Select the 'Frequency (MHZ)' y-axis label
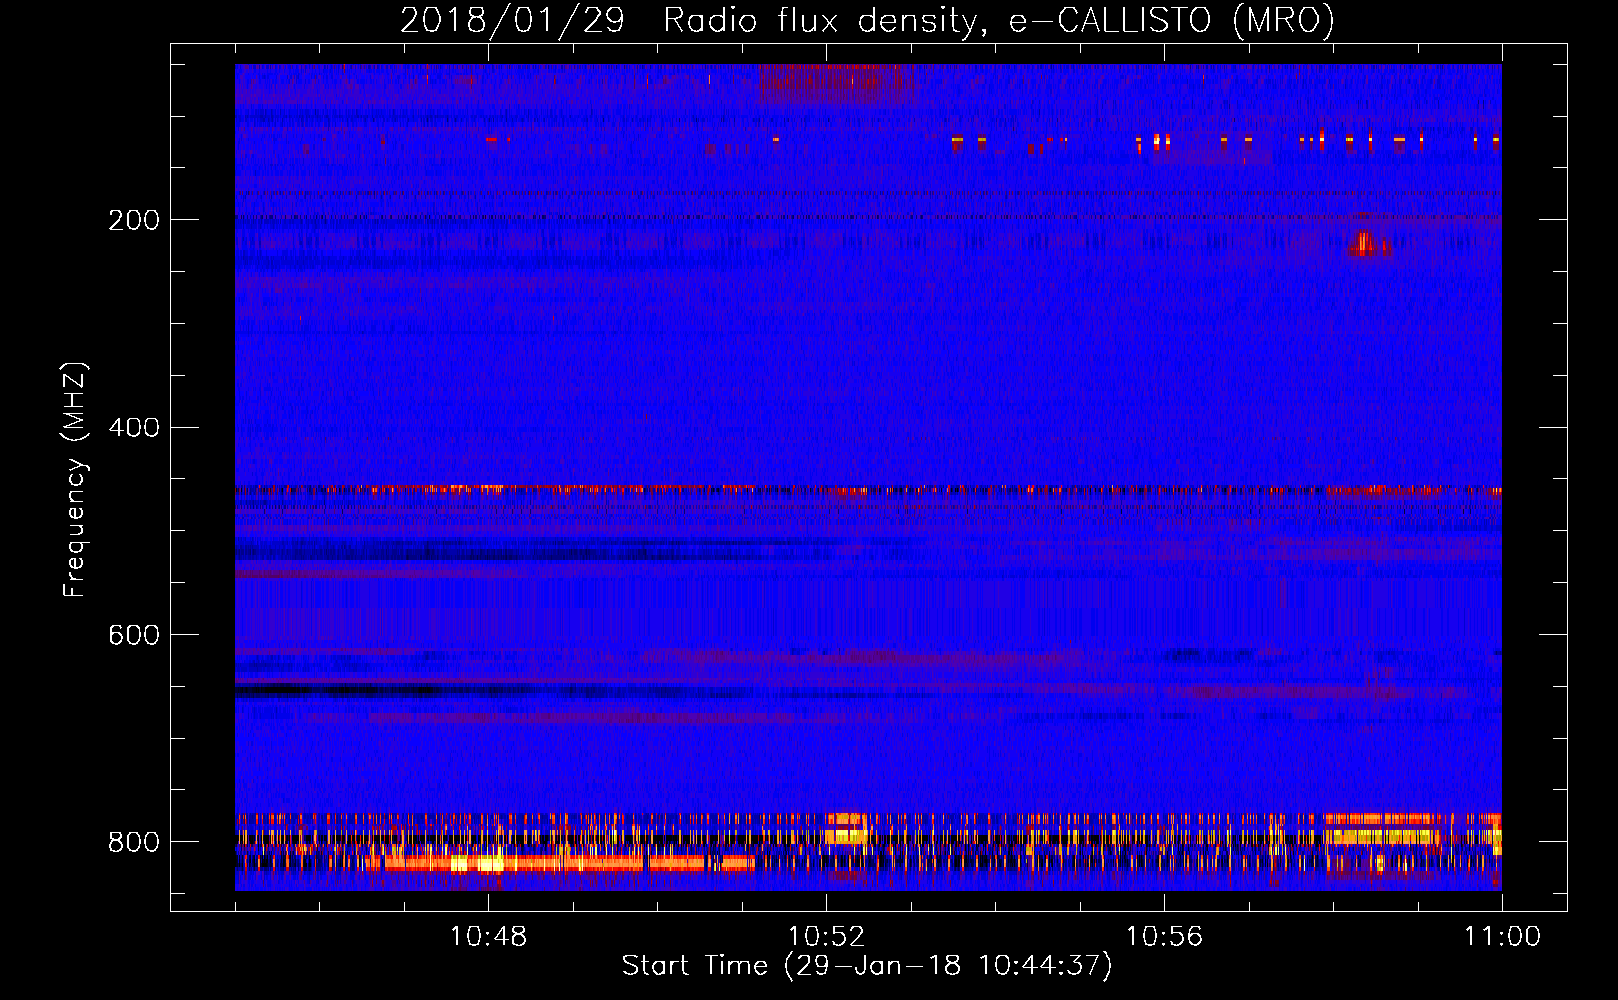1618x1000 pixels. pyautogui.click(x=75, y=479)
